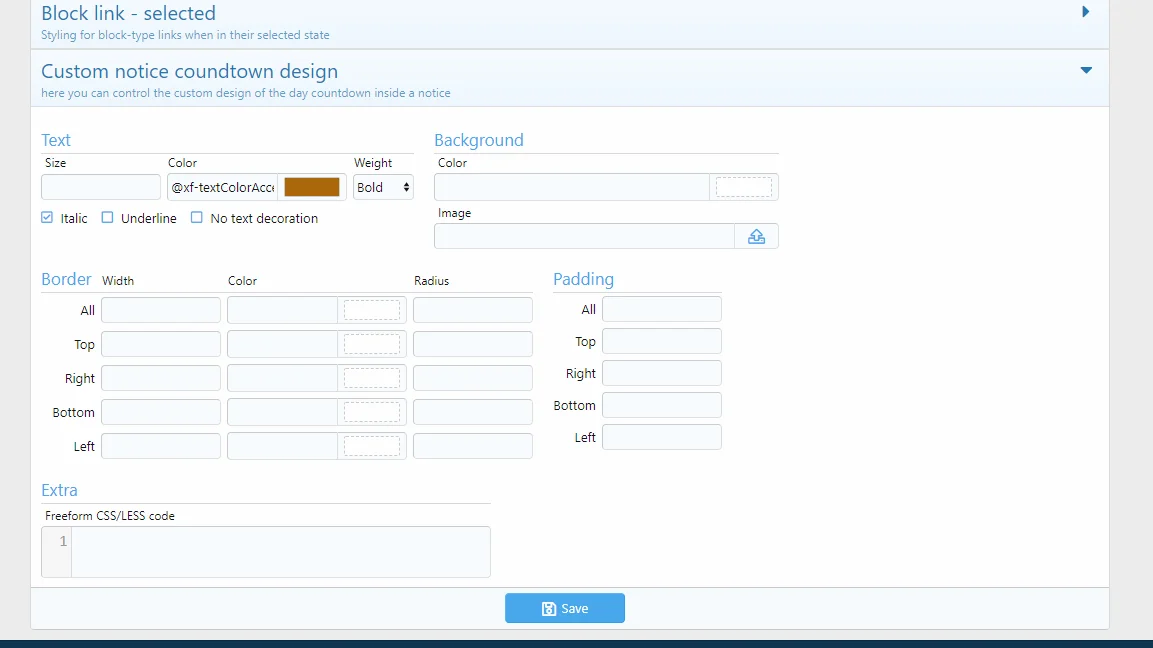The width and height of the screenshot is (1153, 648).
Task: Click the Freeform CSS/LESS code editor
Action: click(280, 552)
